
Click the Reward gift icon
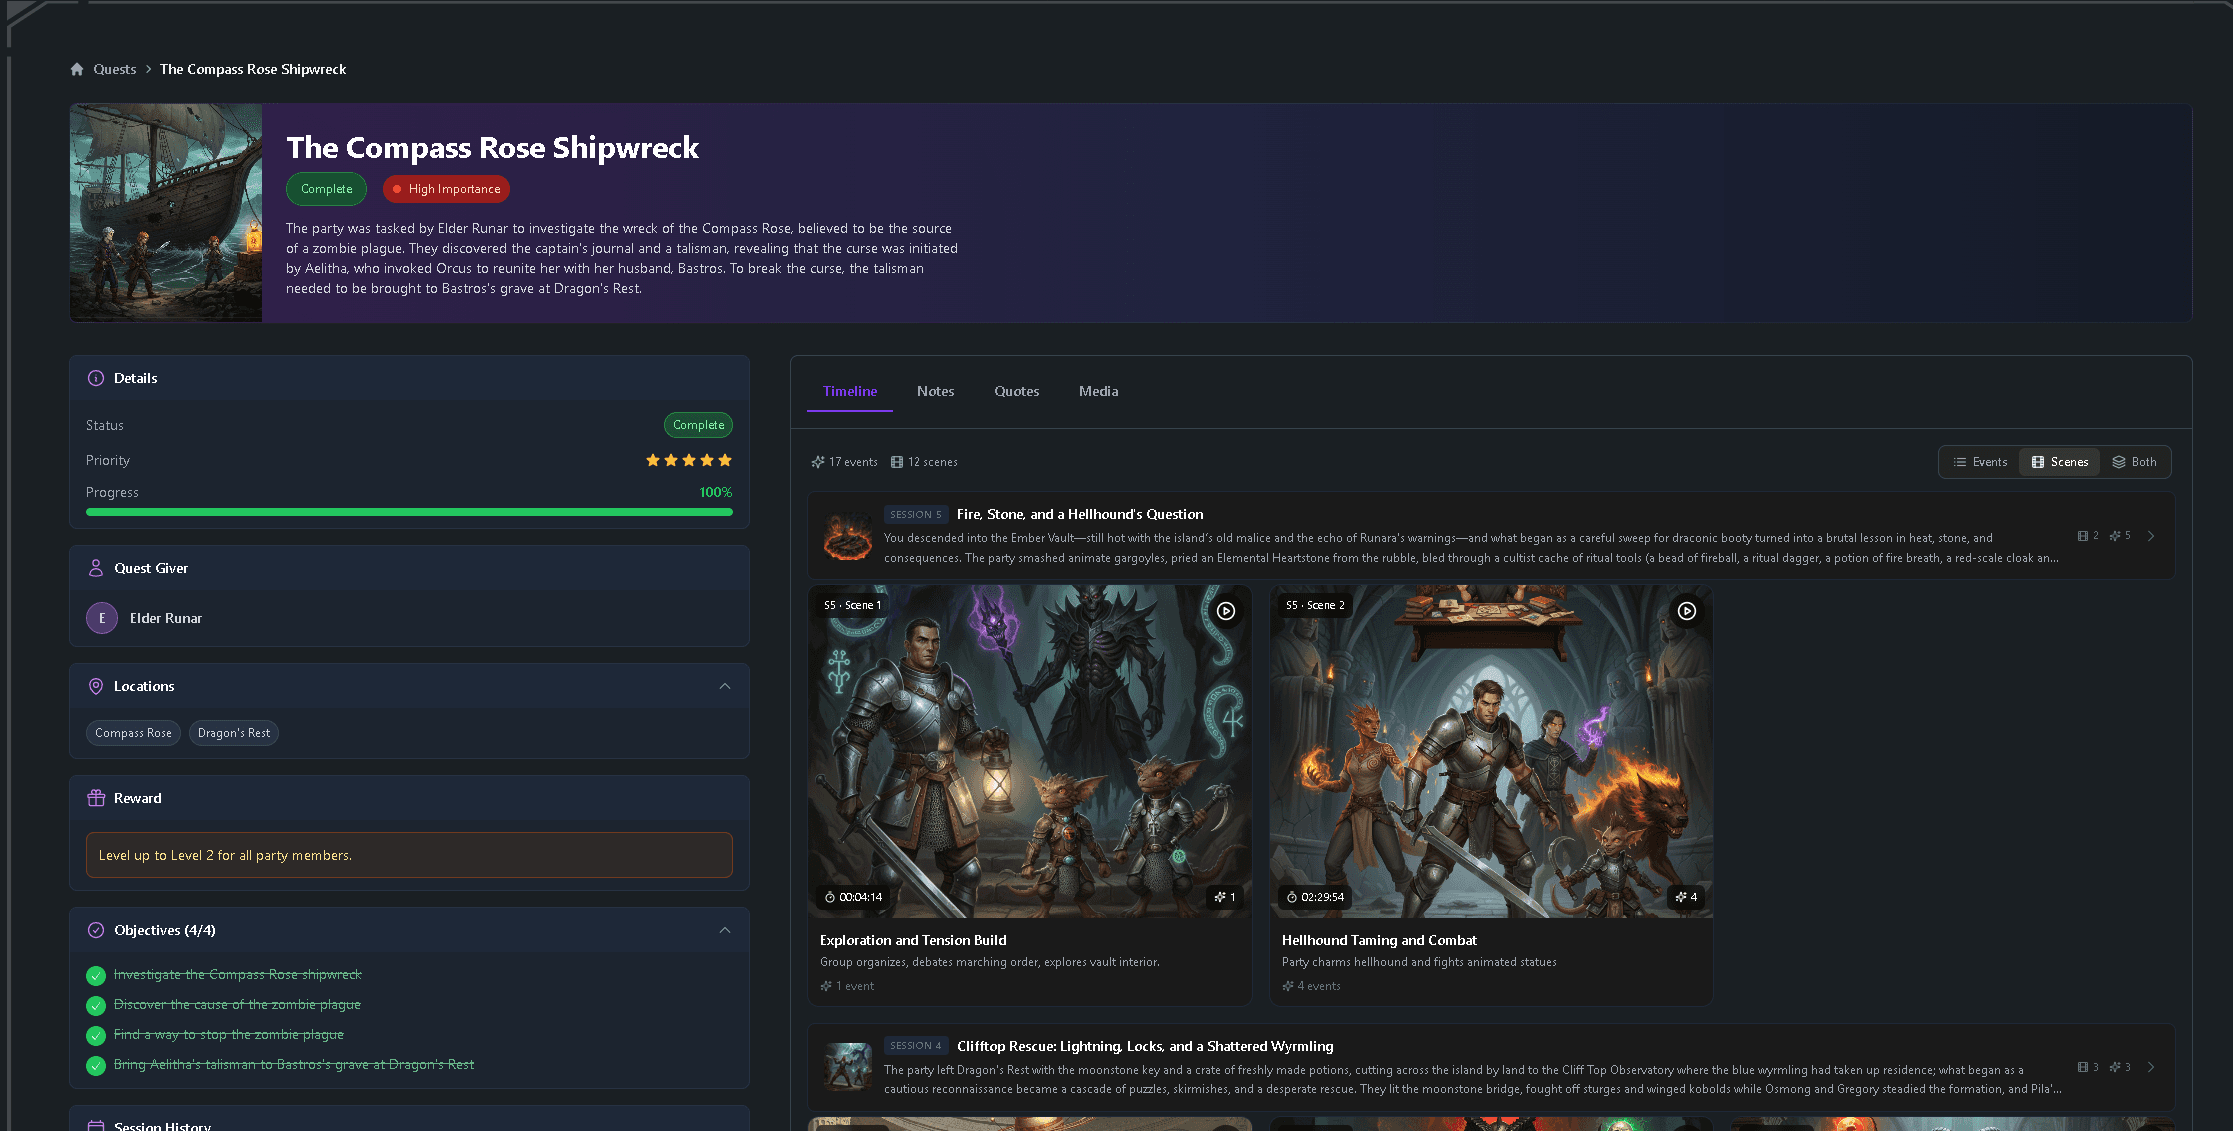(x=96, y=798)
